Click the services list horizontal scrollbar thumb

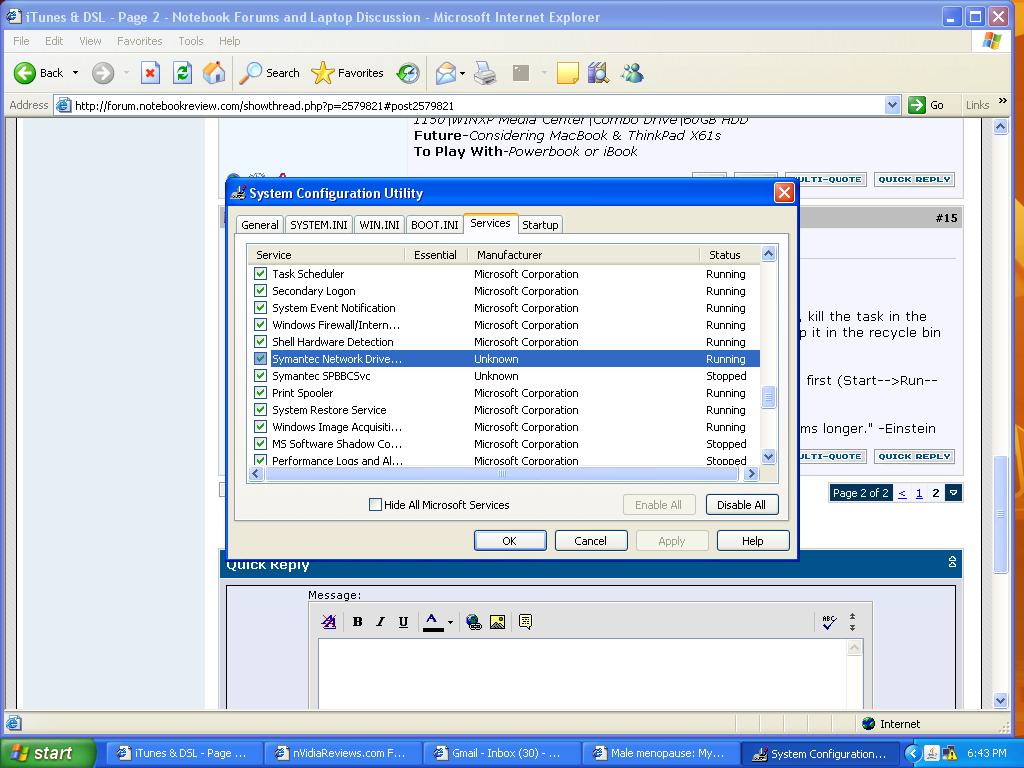click(x=503, y=473)
